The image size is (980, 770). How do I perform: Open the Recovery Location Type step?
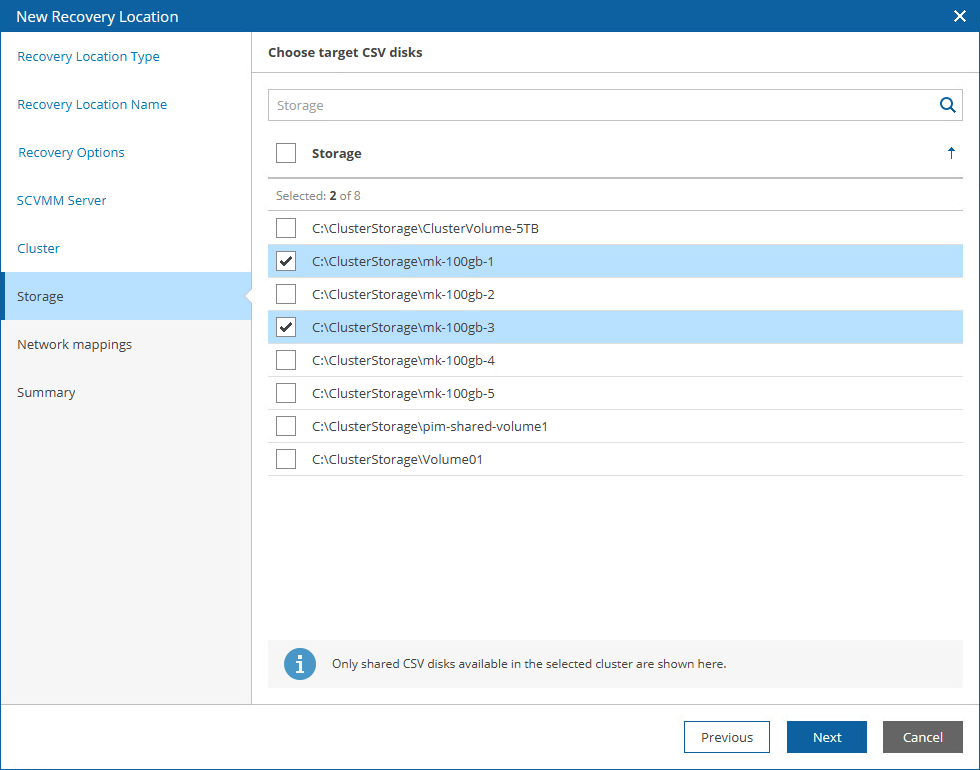pyautogui.click(x=88, y=56)
